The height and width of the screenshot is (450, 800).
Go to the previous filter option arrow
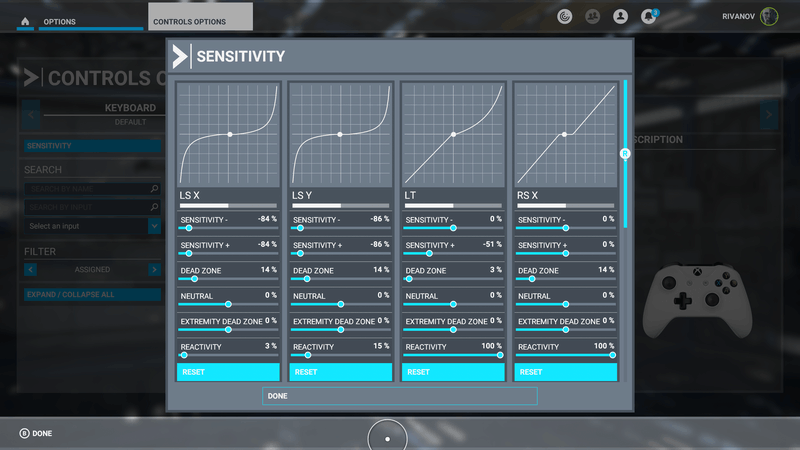click(x=31, y=269)
